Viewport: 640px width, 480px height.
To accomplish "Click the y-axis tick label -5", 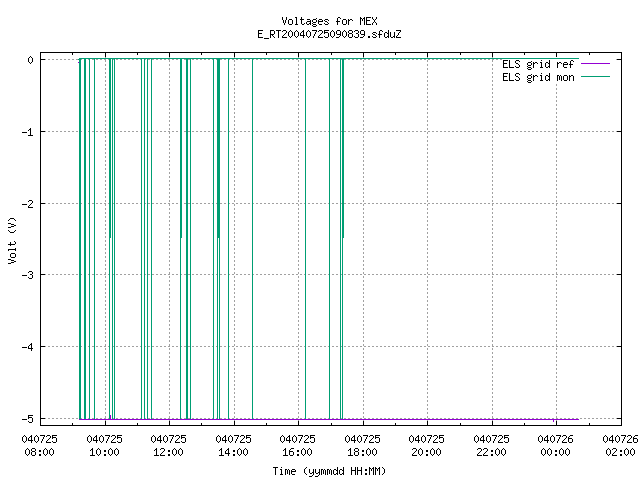I will click(27, 419).
